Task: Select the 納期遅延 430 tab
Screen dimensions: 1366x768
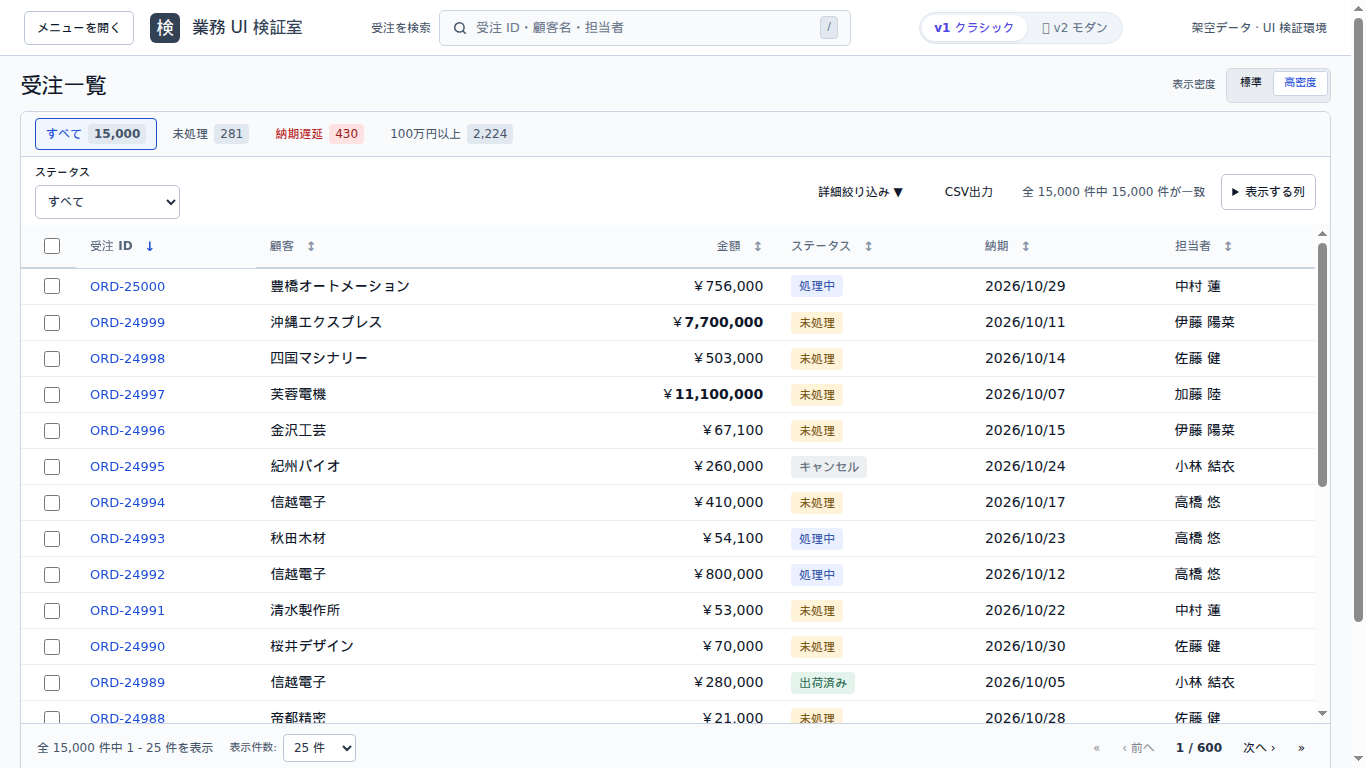Action: pyautogui.click(x=319, y=134)
